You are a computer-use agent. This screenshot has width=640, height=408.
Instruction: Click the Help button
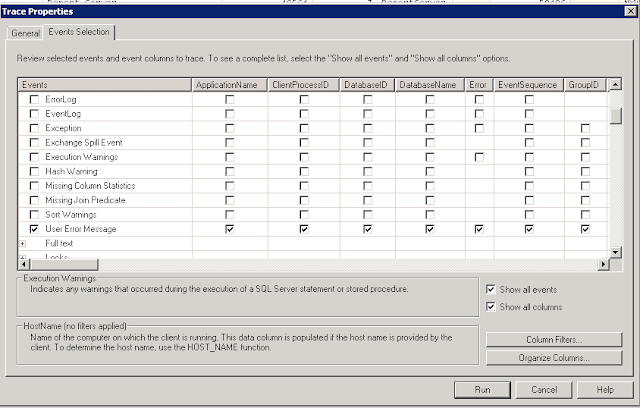pos(605,390)
